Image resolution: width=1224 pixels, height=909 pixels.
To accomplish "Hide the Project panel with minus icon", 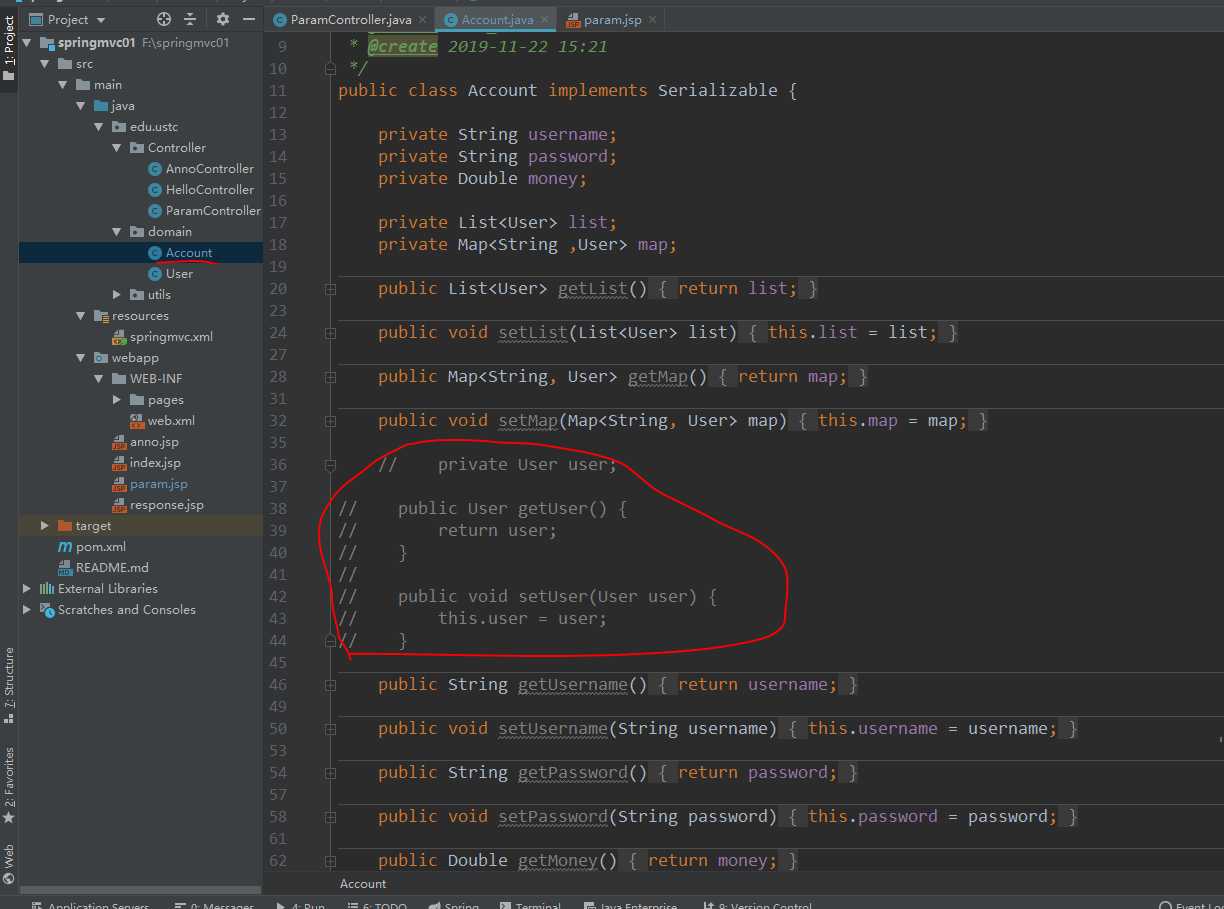I will pos(250,19).
